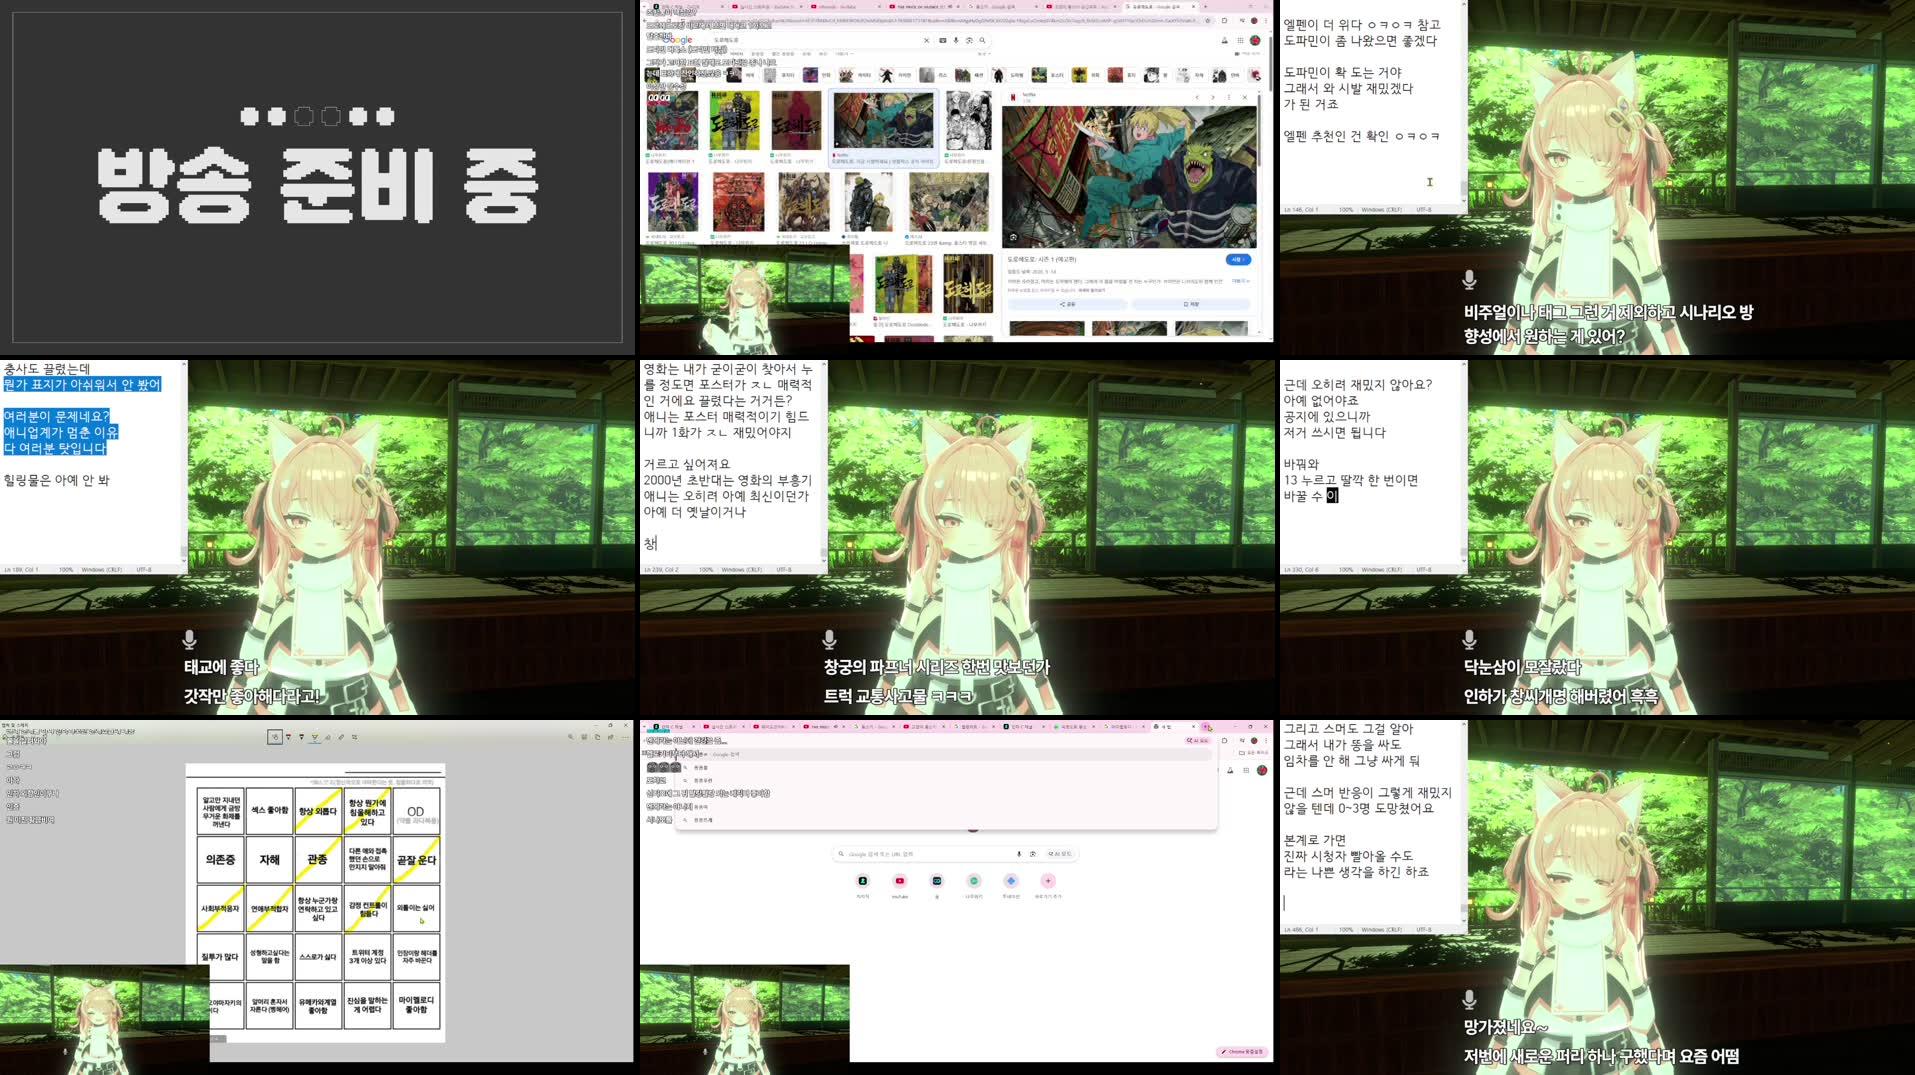Select the eraser tool in Snip & Sketch toolbar
Screen dimensions: 1915x1075
328,738
